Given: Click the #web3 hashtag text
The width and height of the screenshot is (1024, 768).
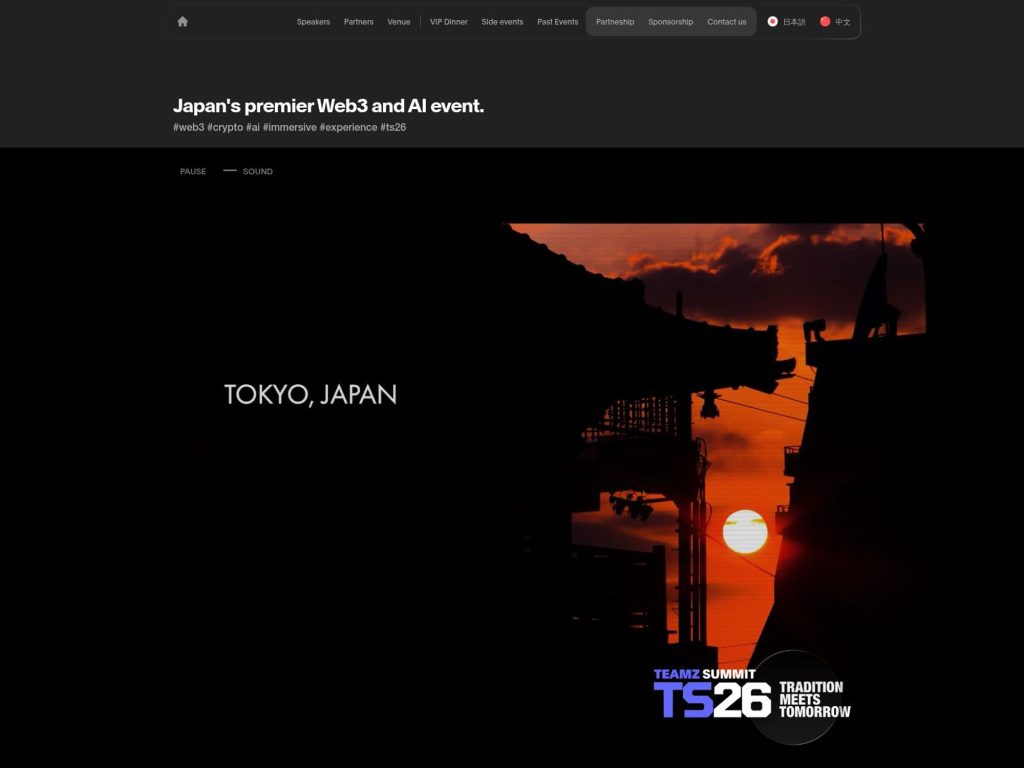Looking at the screenshot, I should (187, 127).
